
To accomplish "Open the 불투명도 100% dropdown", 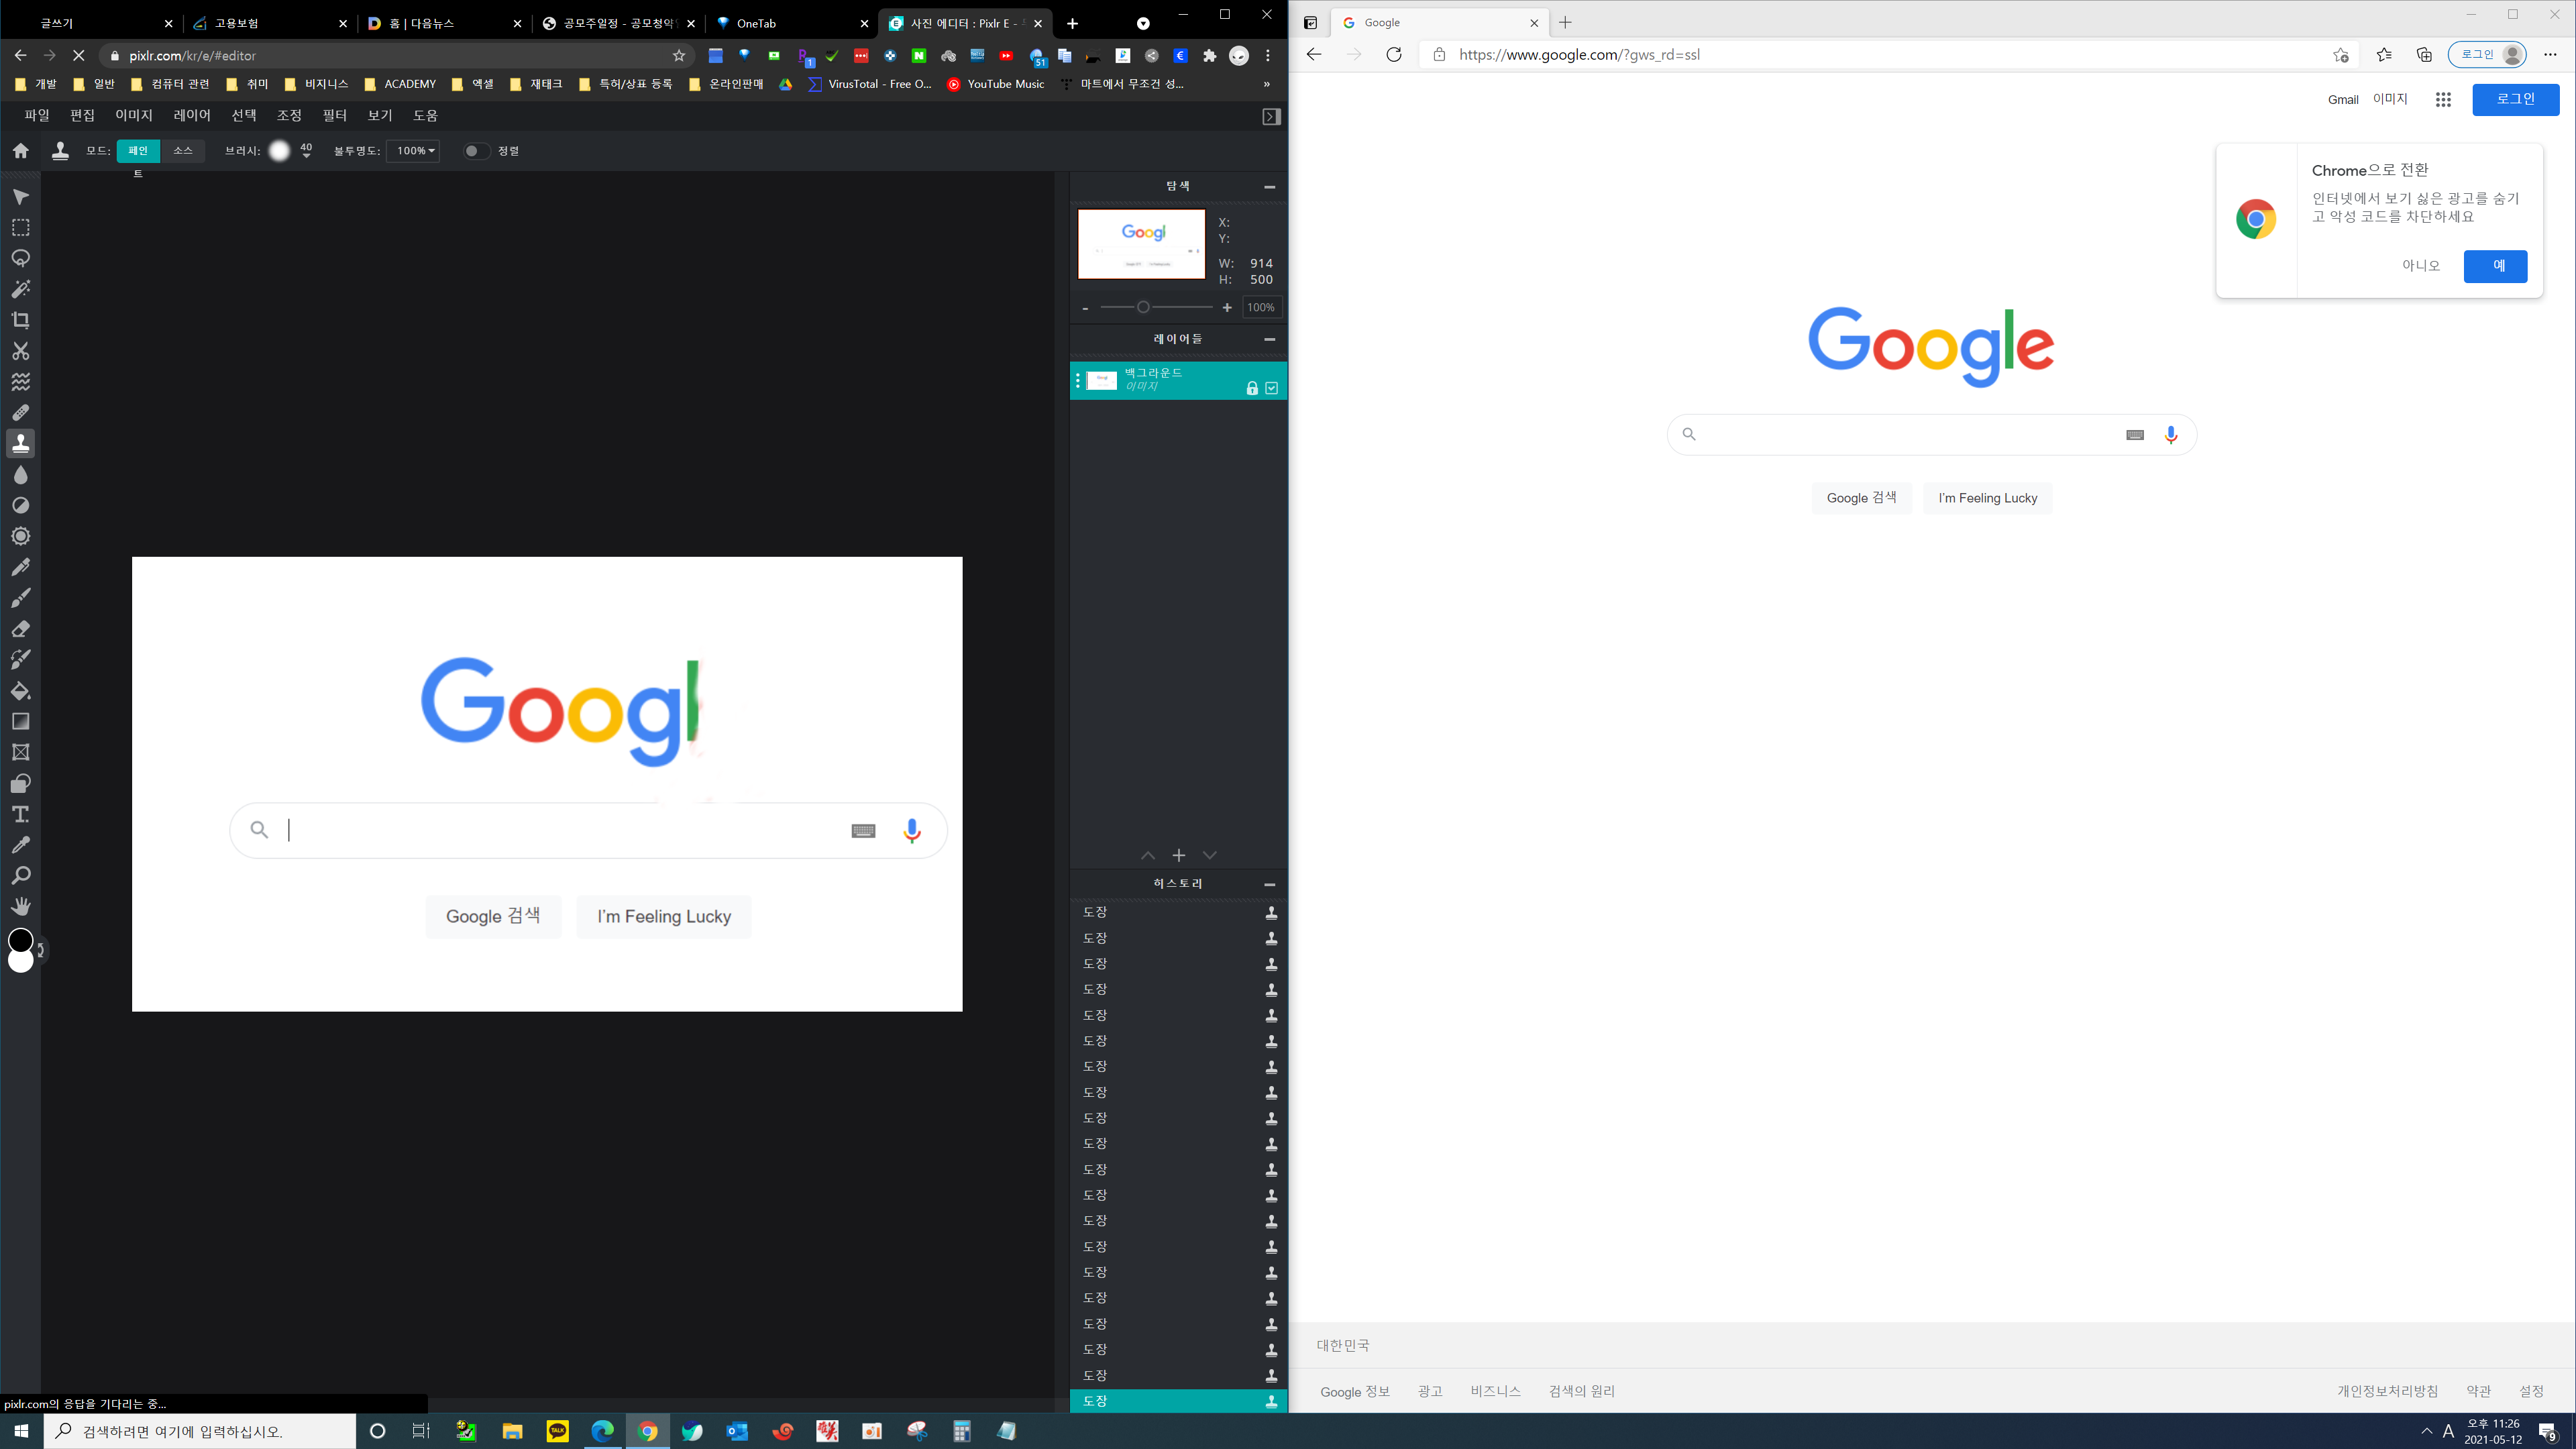I will tap(414, 151).
